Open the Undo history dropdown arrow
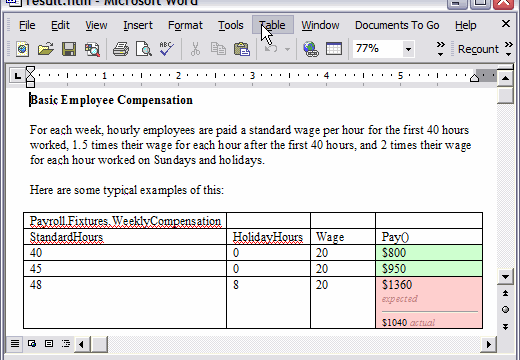The image size is (520, 360). [287, 49]
